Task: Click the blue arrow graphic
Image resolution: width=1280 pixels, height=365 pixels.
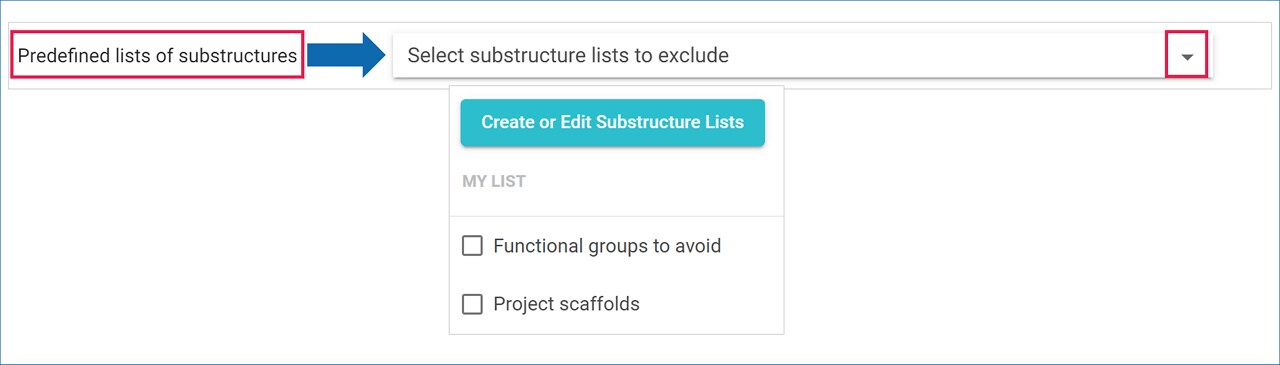Action: [346, 55]
